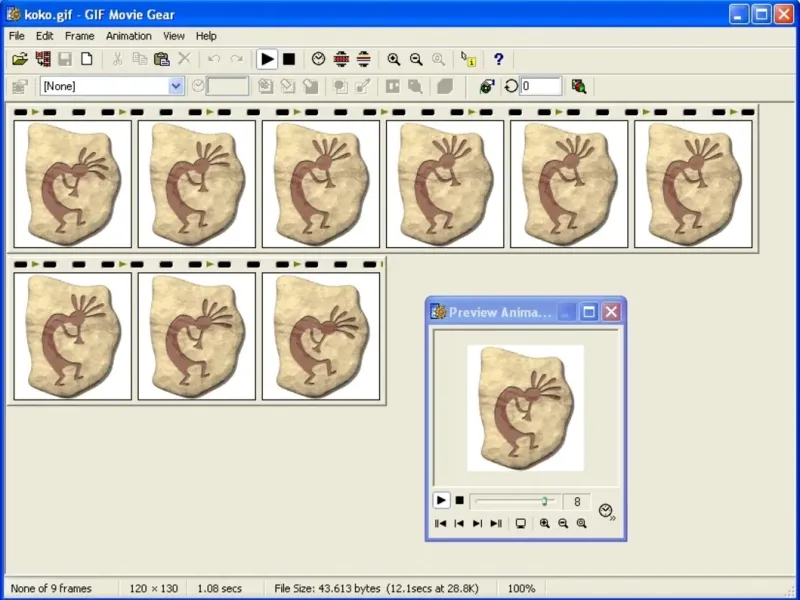Click the Stop animation square in main toolbar
The width and height of the screenshot is (800, 600).
[289, 60]
